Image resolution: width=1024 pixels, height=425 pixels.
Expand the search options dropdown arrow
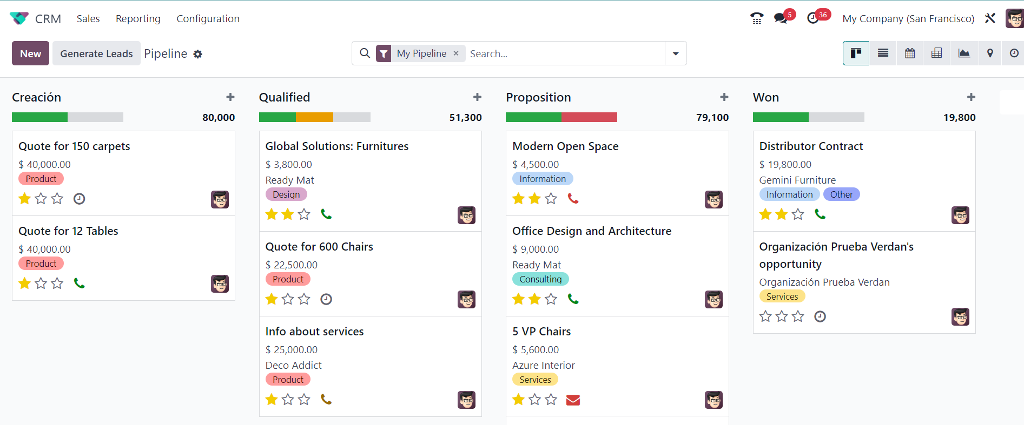point(676,54)
